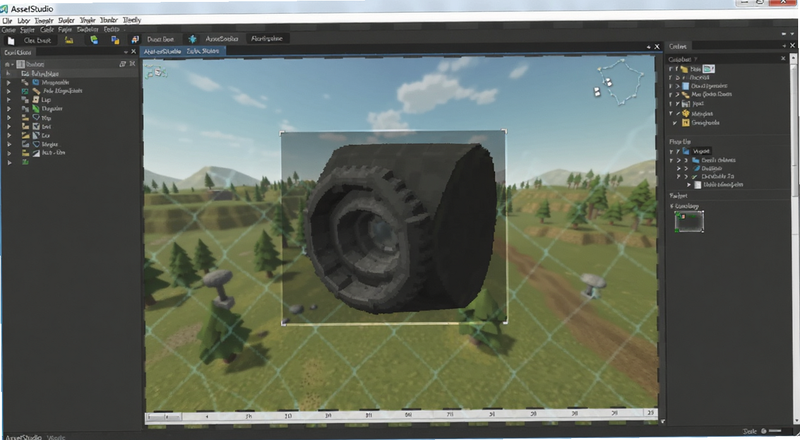The width and height of the screenshot is (800, 440).
Task: Click the orange gem icon in the right panel tree
Action: click(686, 113)
